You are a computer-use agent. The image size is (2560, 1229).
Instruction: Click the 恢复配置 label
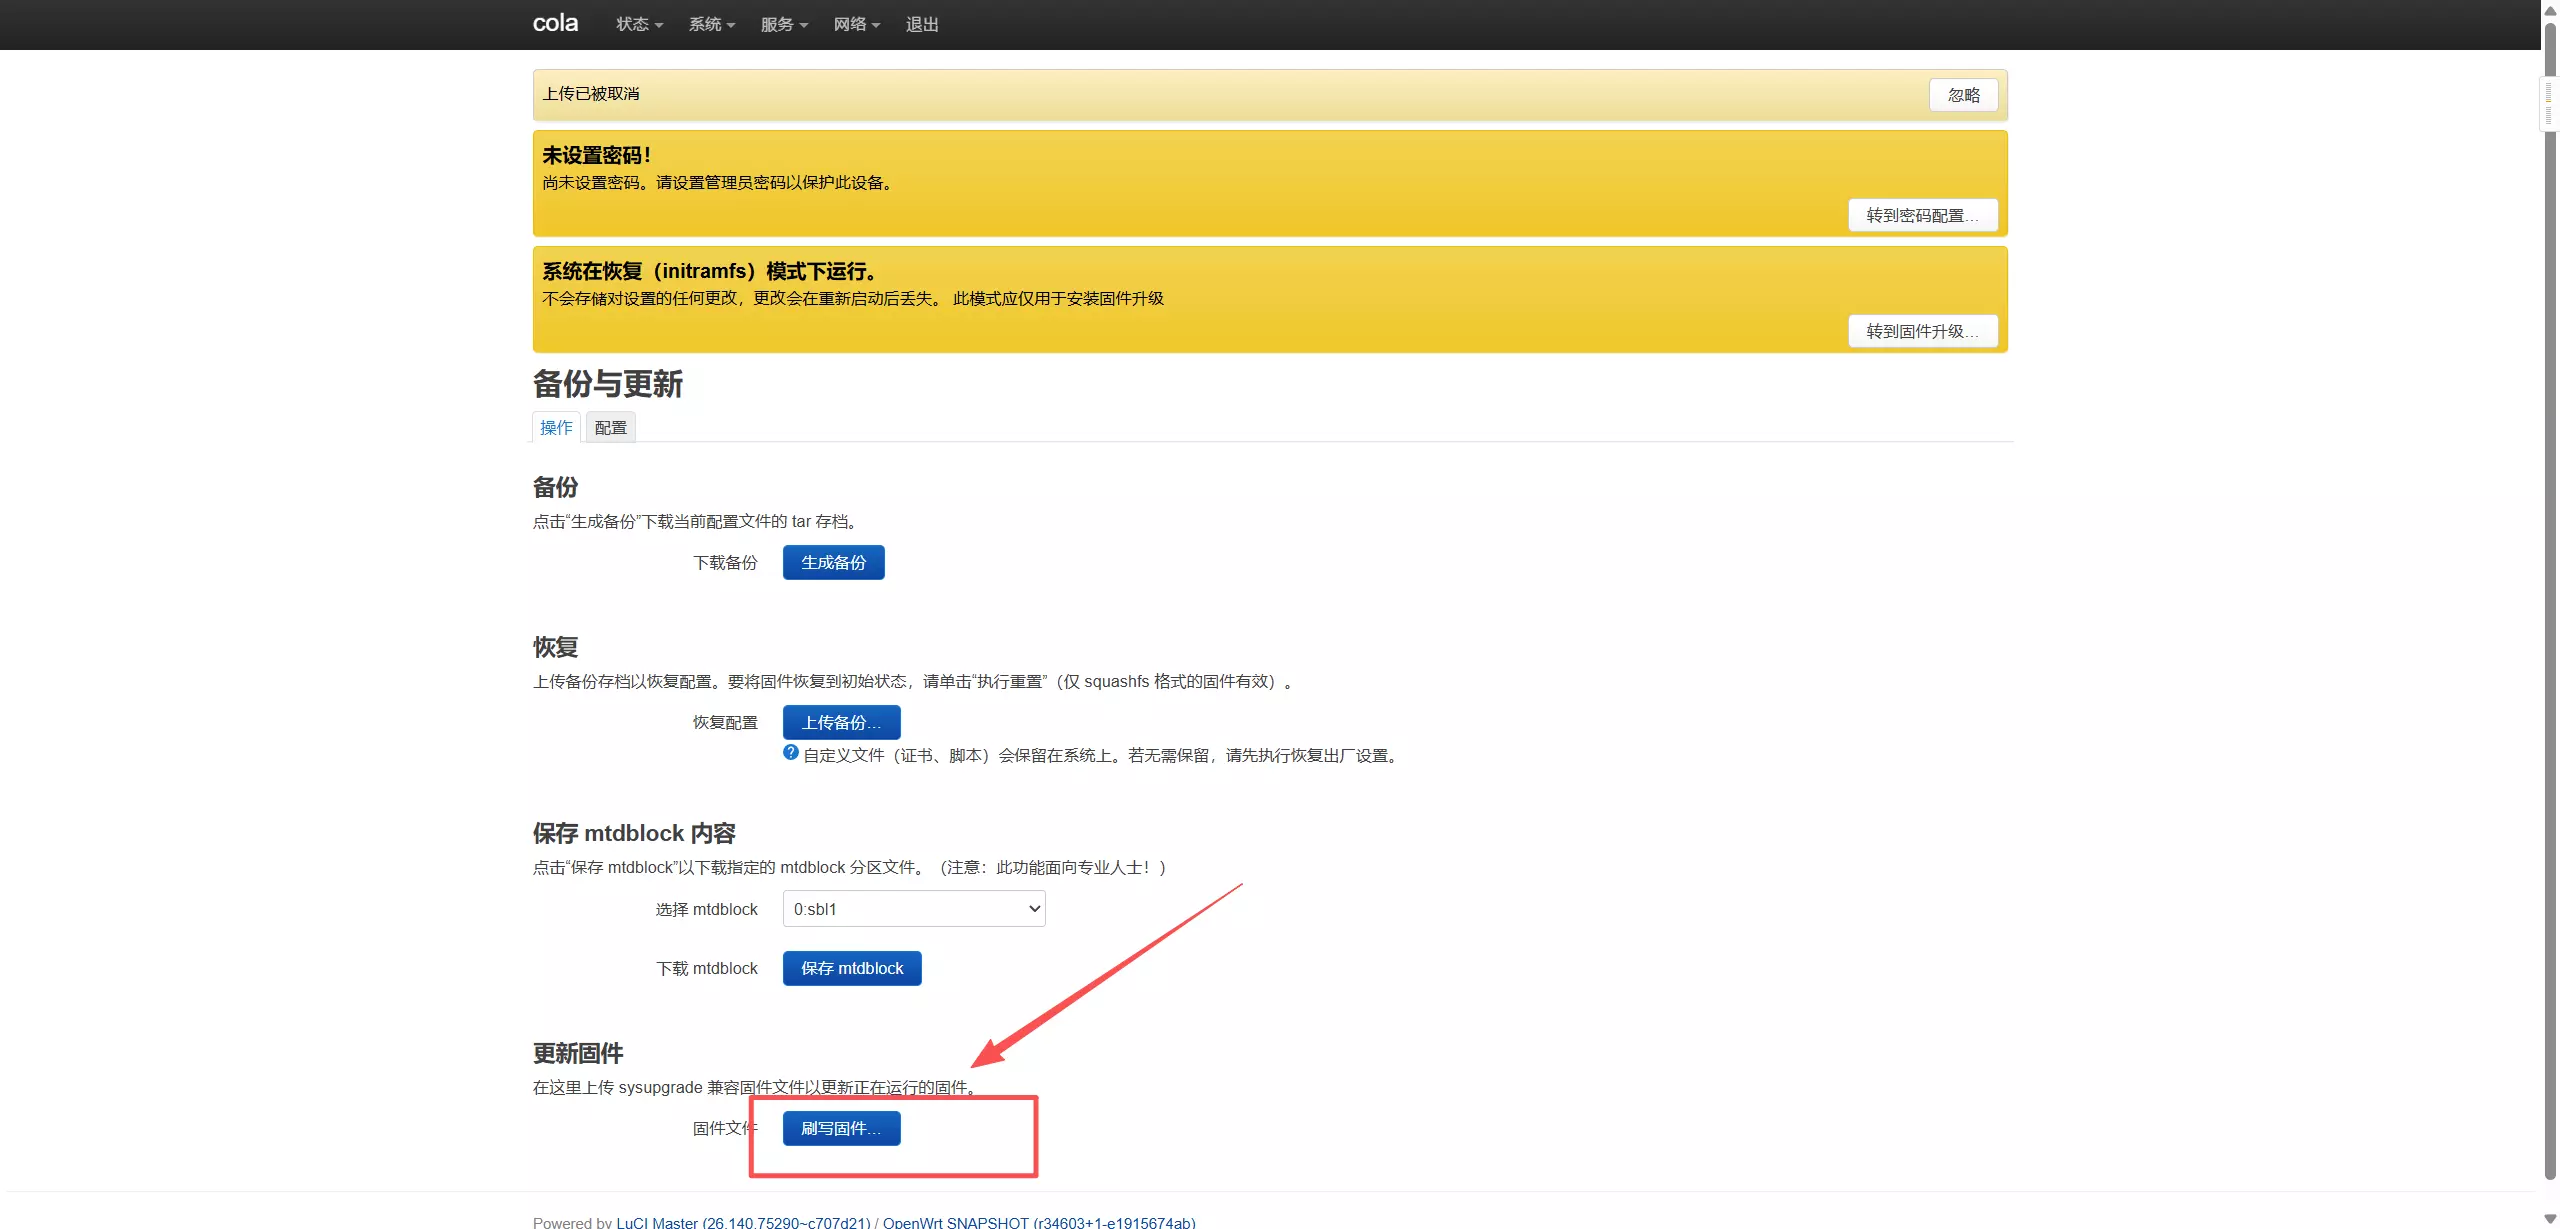pyautogui.click(x=725, y=722)
